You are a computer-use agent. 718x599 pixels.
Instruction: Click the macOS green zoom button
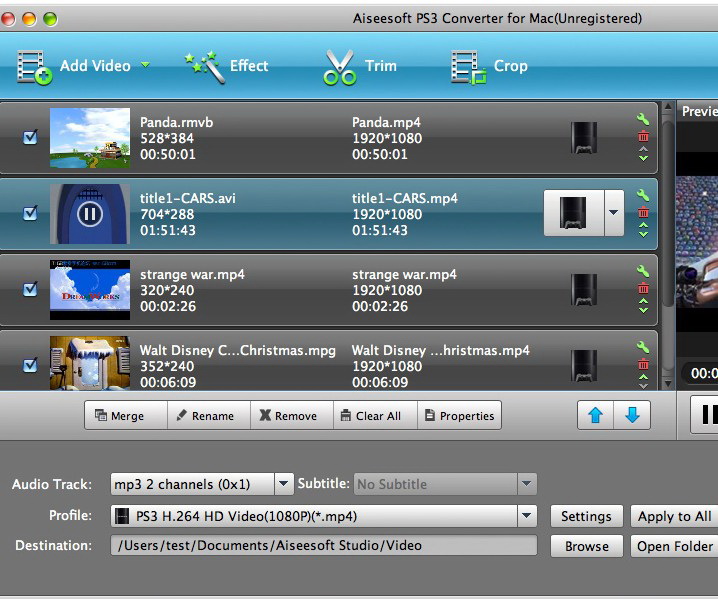click(50, 19)
